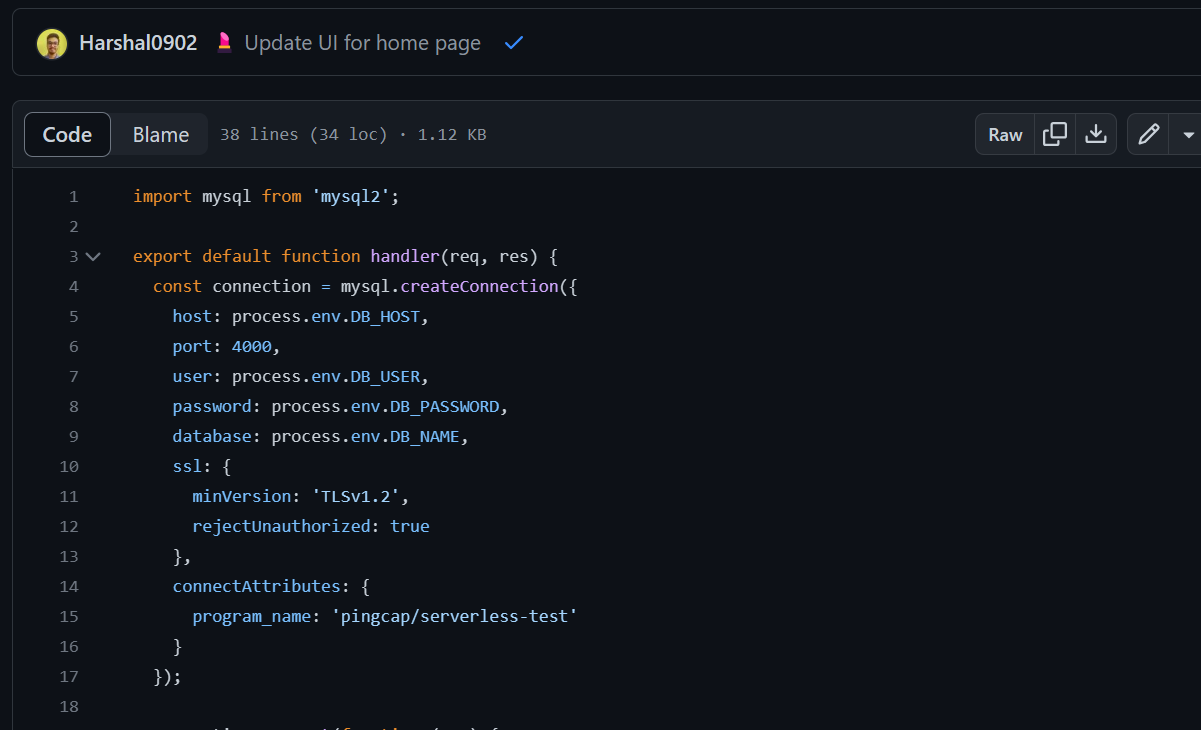
Task: Open more edit options dropdown arrow
Action: coord(1187,134)
